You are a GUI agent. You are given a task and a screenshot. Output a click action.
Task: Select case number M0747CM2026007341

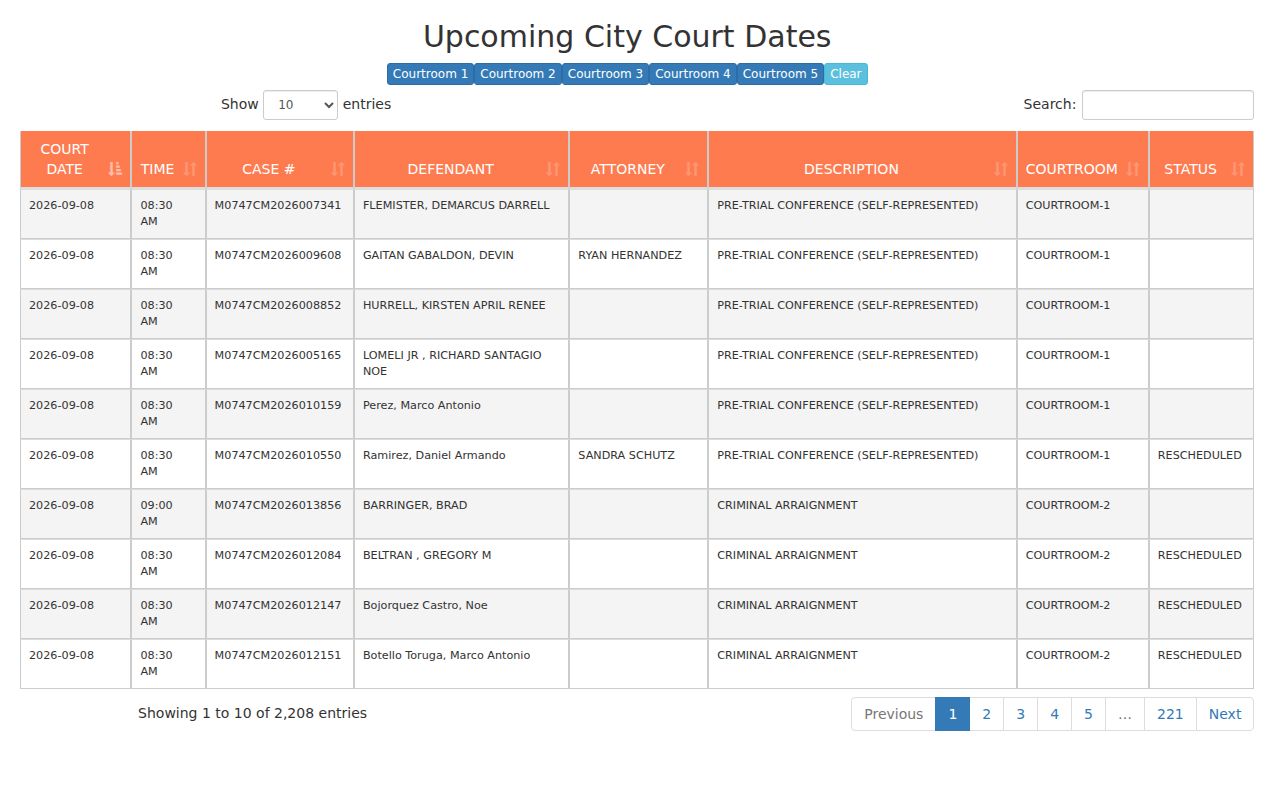click(278, 205)
